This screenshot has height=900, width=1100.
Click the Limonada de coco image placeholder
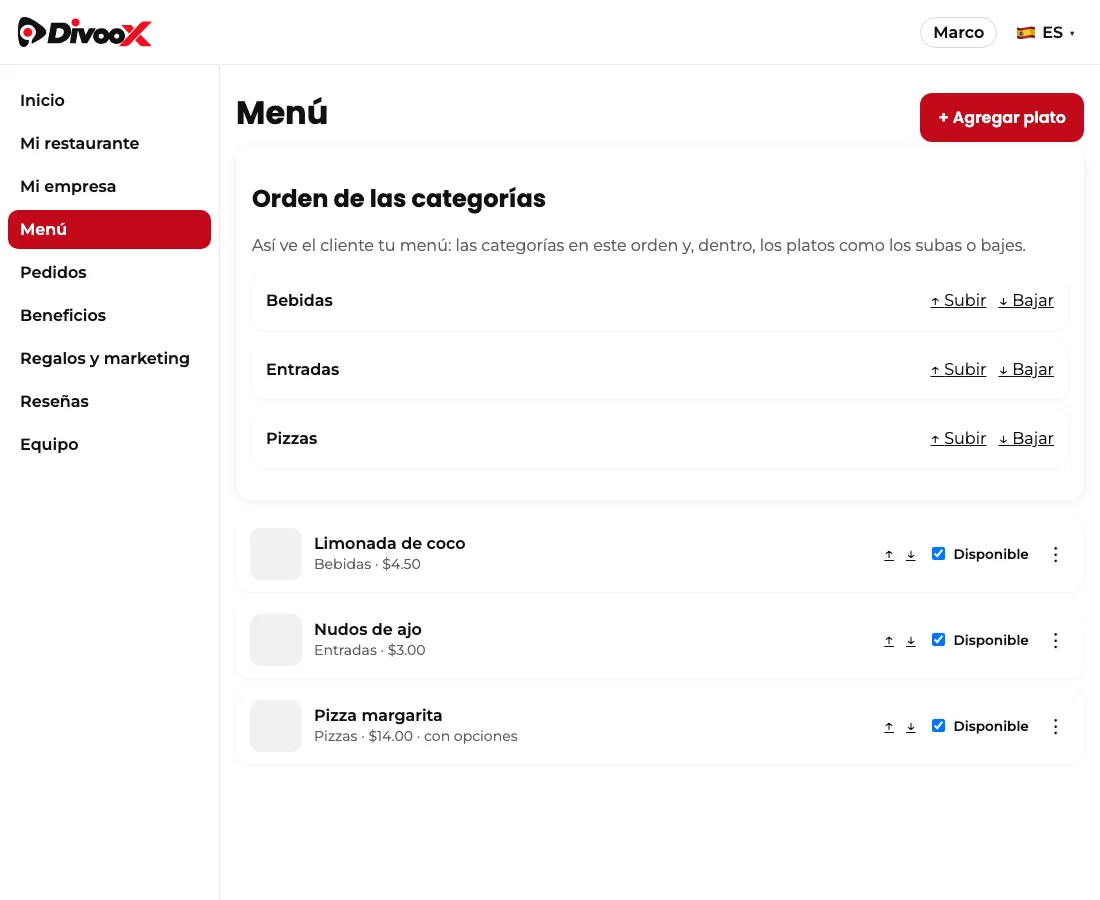coord(276,554)
